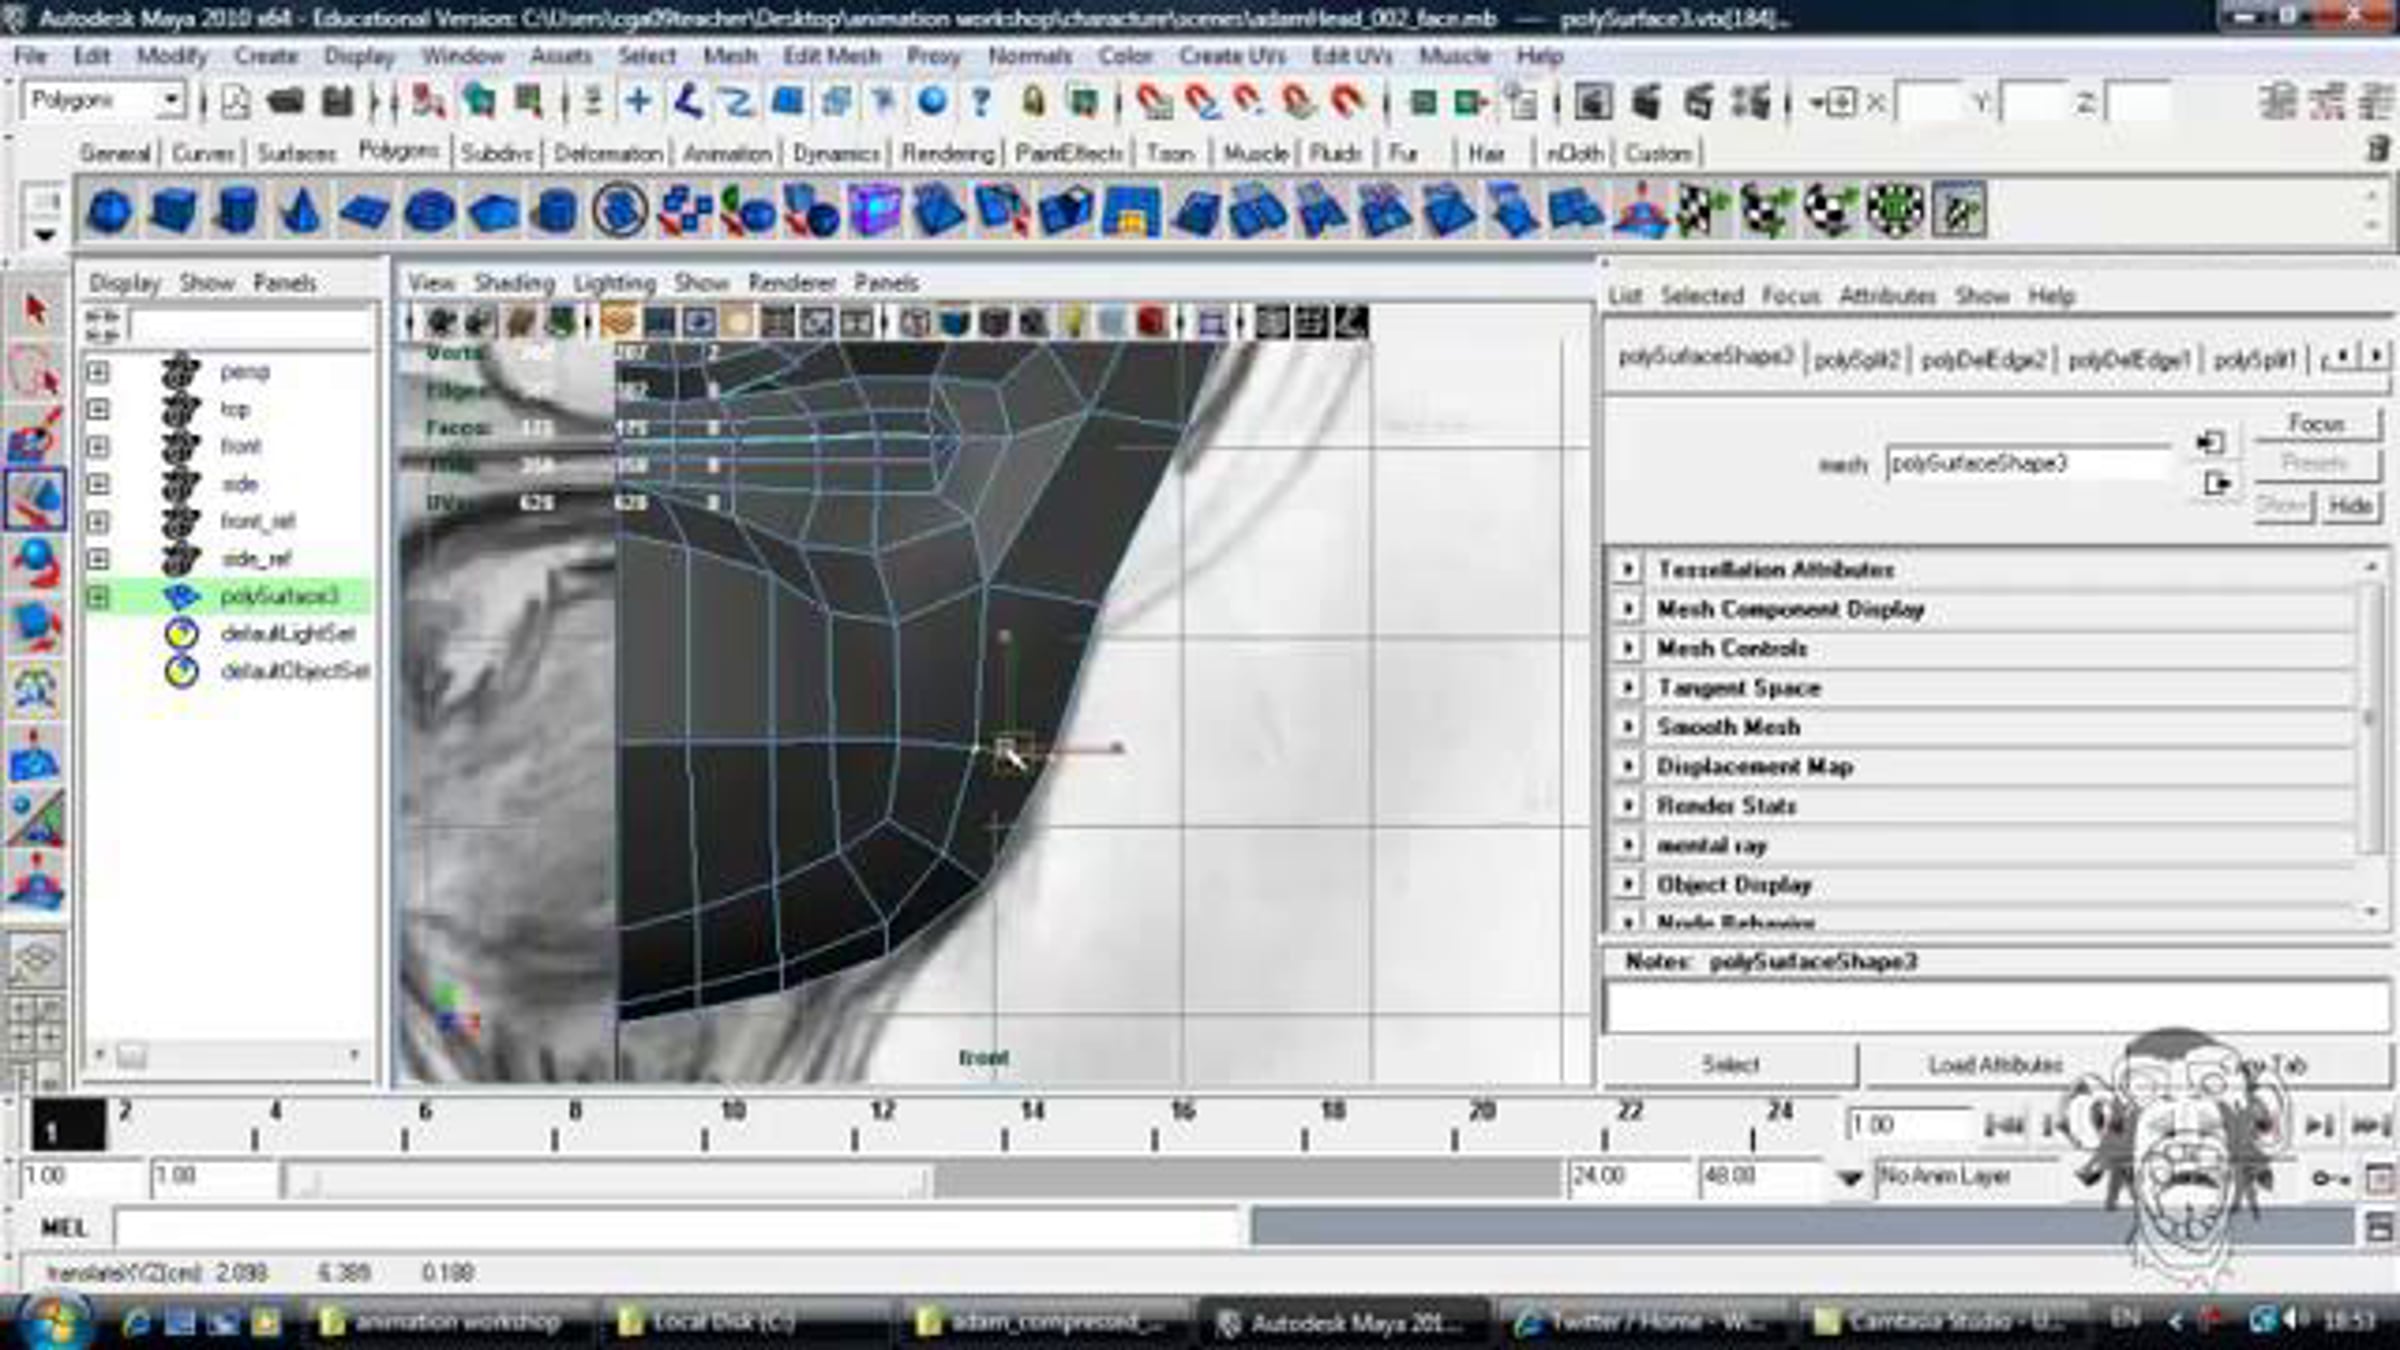This screenshot has height=1350, width=2400.
Task: Click the Focus button
Action: tap(2316, 424)
